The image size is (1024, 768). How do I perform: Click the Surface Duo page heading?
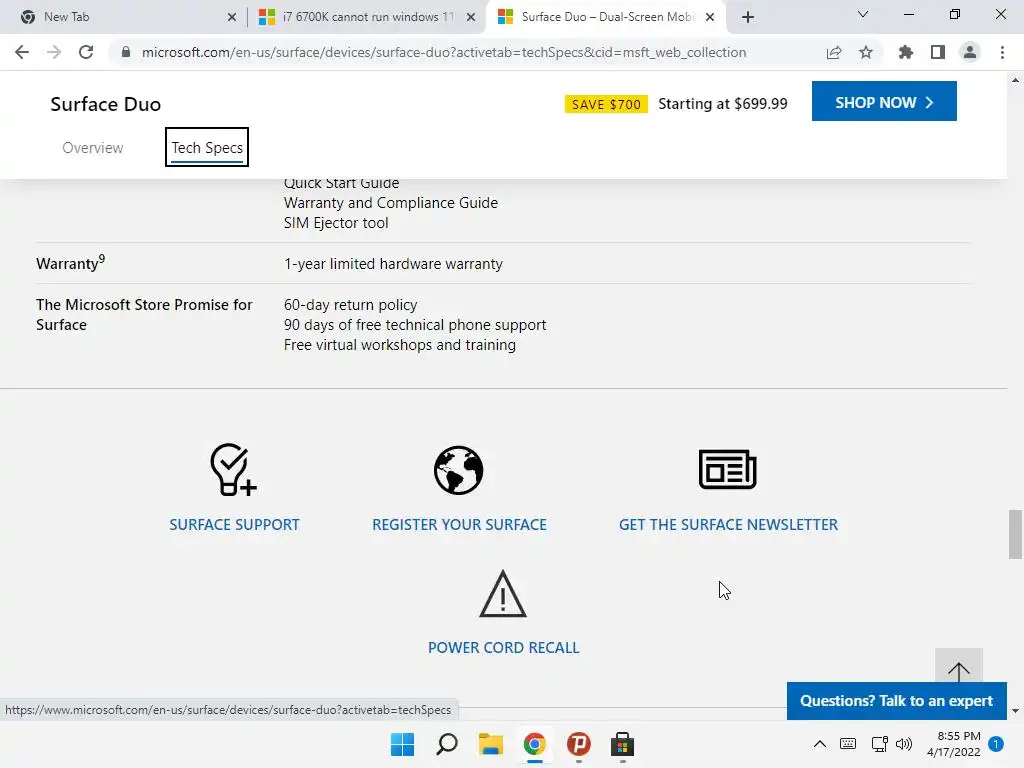[106, 104]
